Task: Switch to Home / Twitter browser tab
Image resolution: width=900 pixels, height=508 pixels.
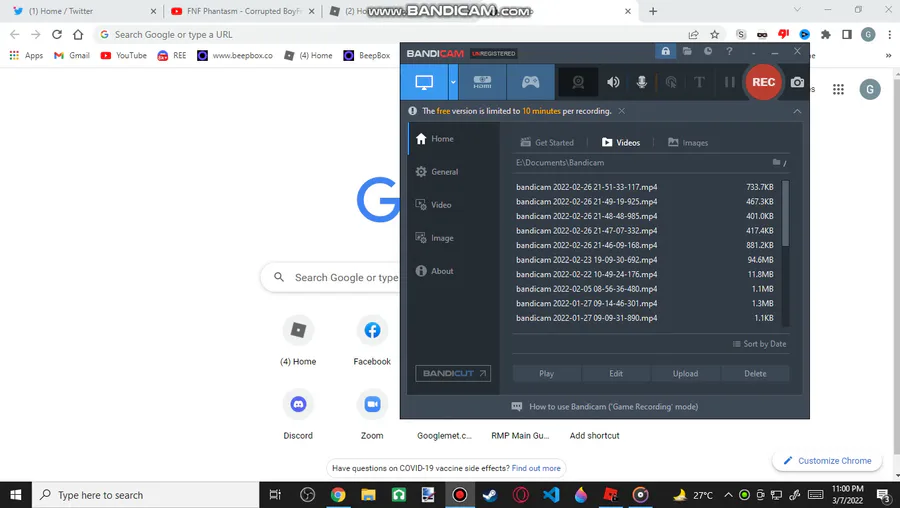Action: 82,11
